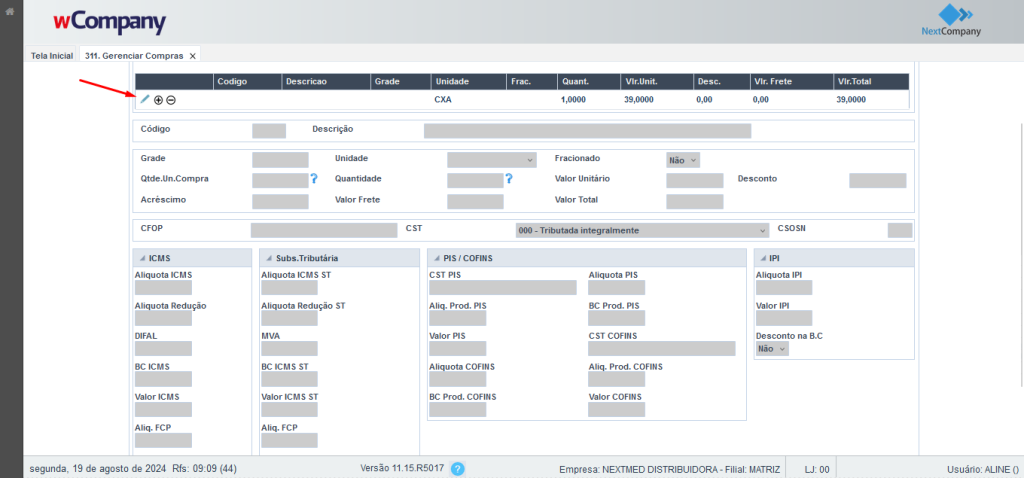The height and width of the screenshot is (478, 1024).
Task: Open the Fracionado dropdown
Action: (683, 159)
